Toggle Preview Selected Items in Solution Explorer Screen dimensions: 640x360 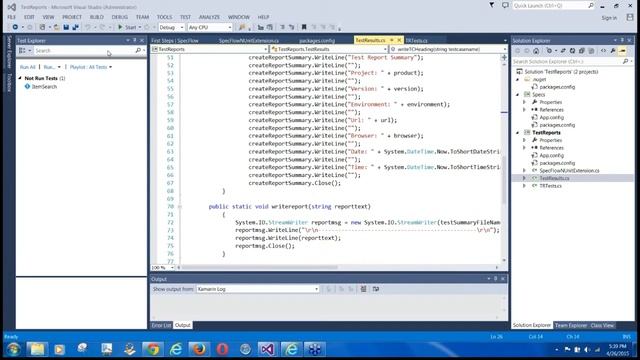pos(622,51)
